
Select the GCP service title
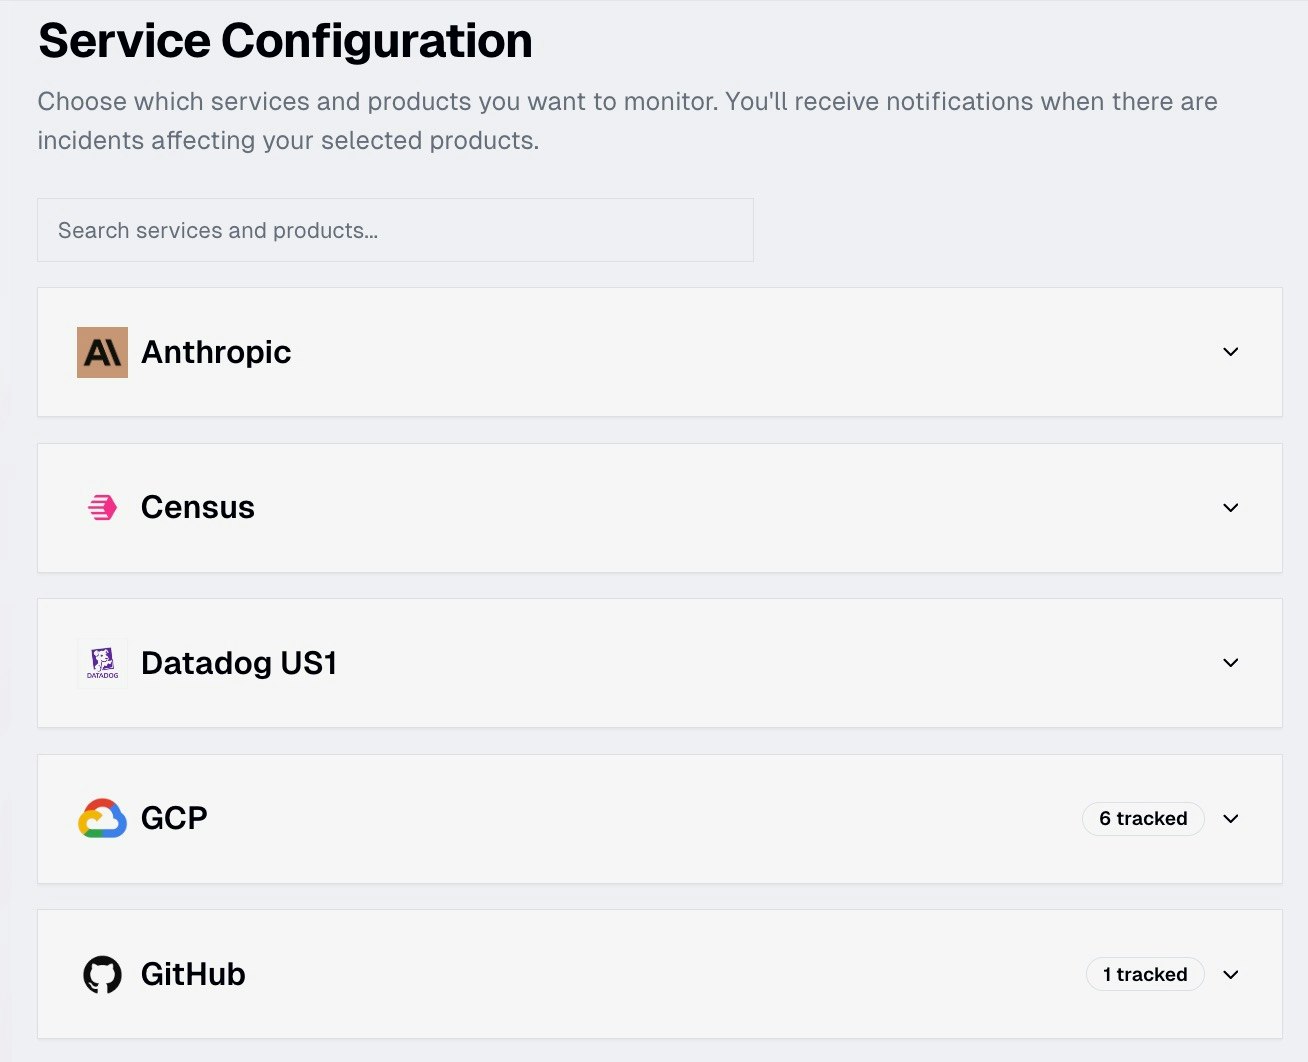(x=174, y=818)
